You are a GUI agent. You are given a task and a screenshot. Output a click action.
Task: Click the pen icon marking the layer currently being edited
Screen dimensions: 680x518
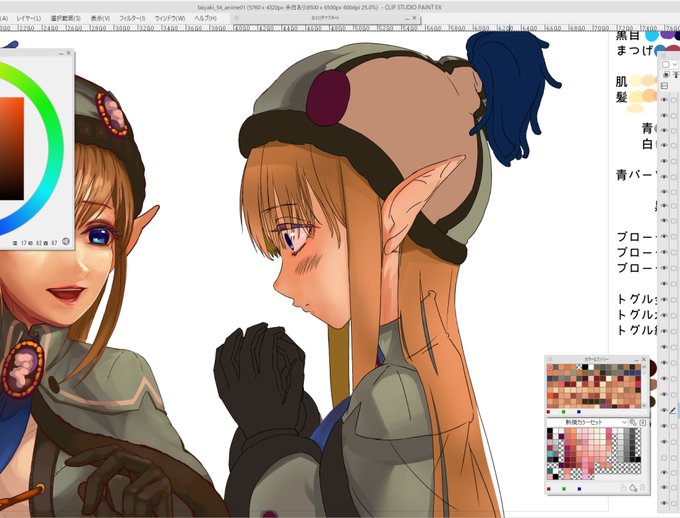coord(673,411)
